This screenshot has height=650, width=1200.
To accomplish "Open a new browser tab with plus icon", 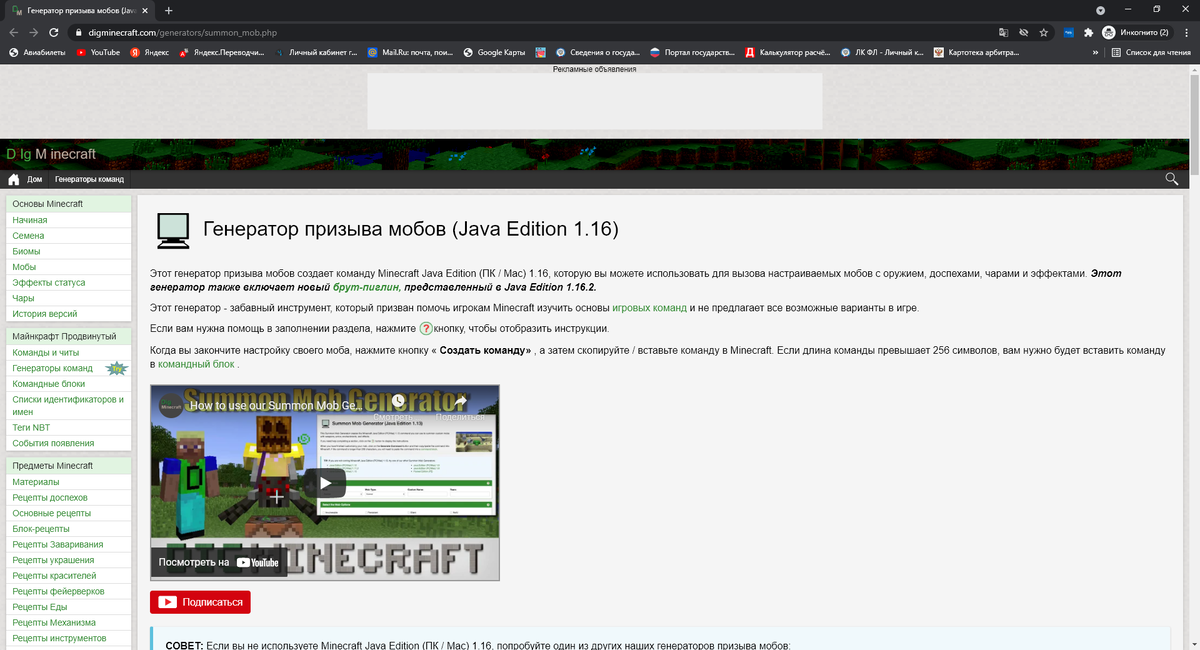I will [168, 10].
